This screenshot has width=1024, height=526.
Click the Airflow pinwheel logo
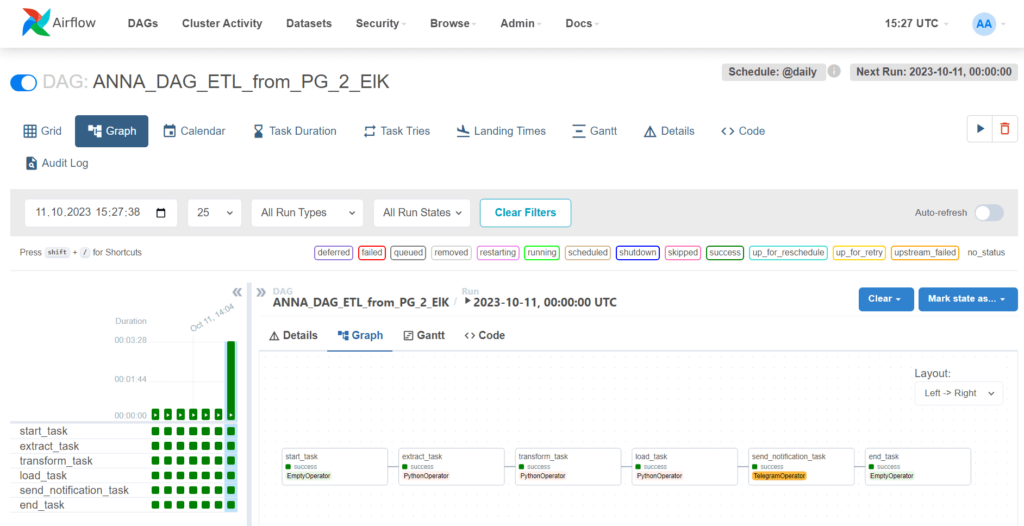click(x=36, y=23)
